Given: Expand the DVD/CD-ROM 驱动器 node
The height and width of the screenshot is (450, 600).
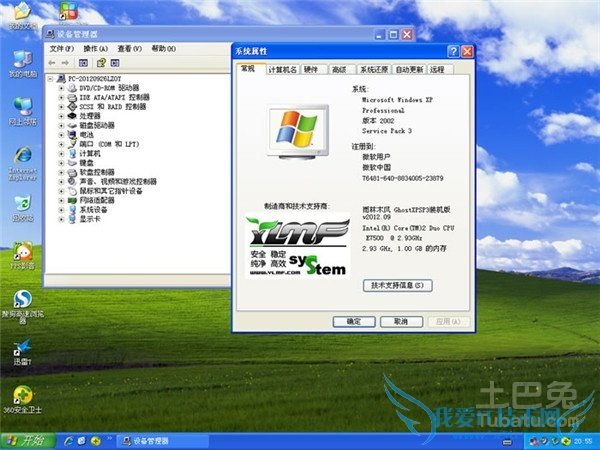Looking at the screenshot, I should tap(61, 88).
